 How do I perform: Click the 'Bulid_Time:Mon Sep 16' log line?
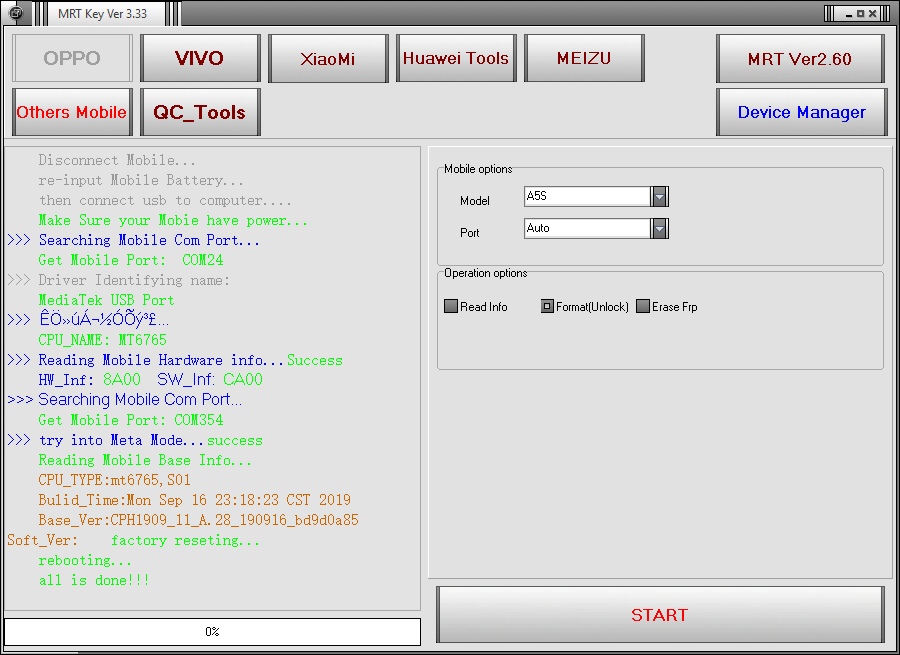195,500
